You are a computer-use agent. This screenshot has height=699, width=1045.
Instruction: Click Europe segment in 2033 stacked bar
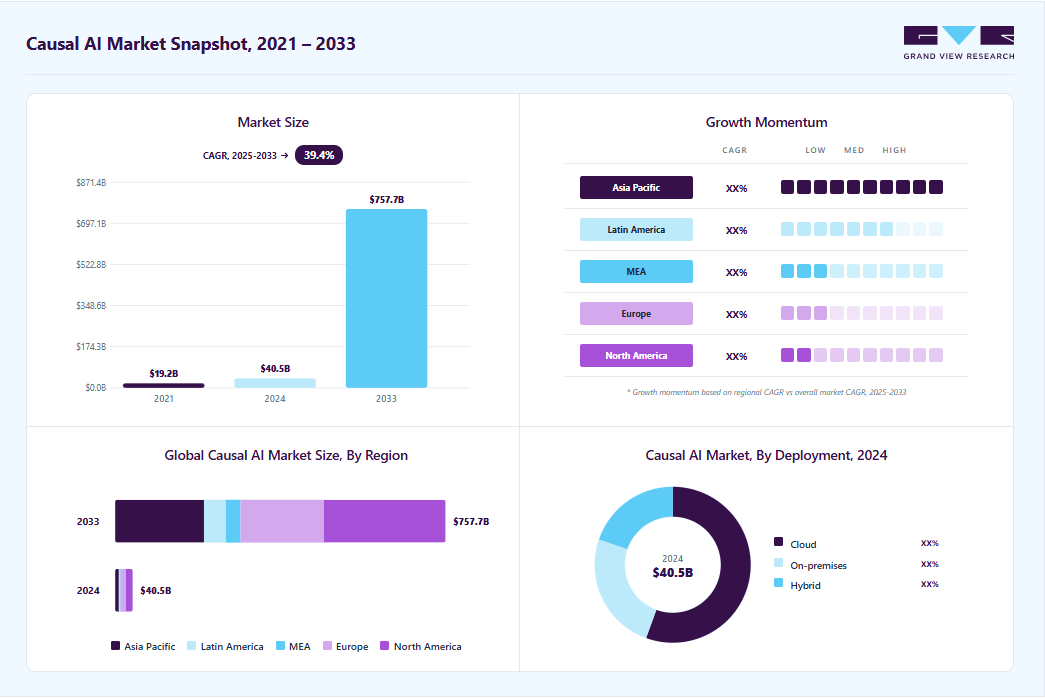[x=282, y=521]
